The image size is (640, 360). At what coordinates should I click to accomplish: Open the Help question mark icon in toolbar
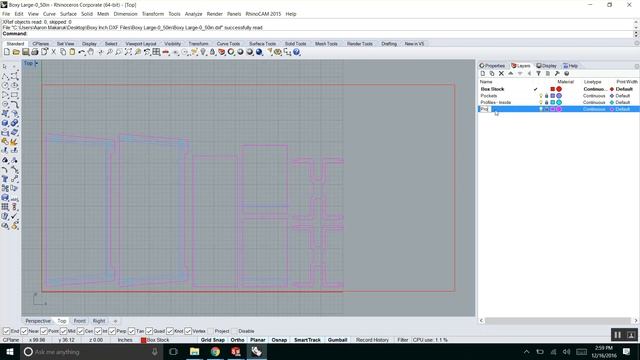pos(297,52)
